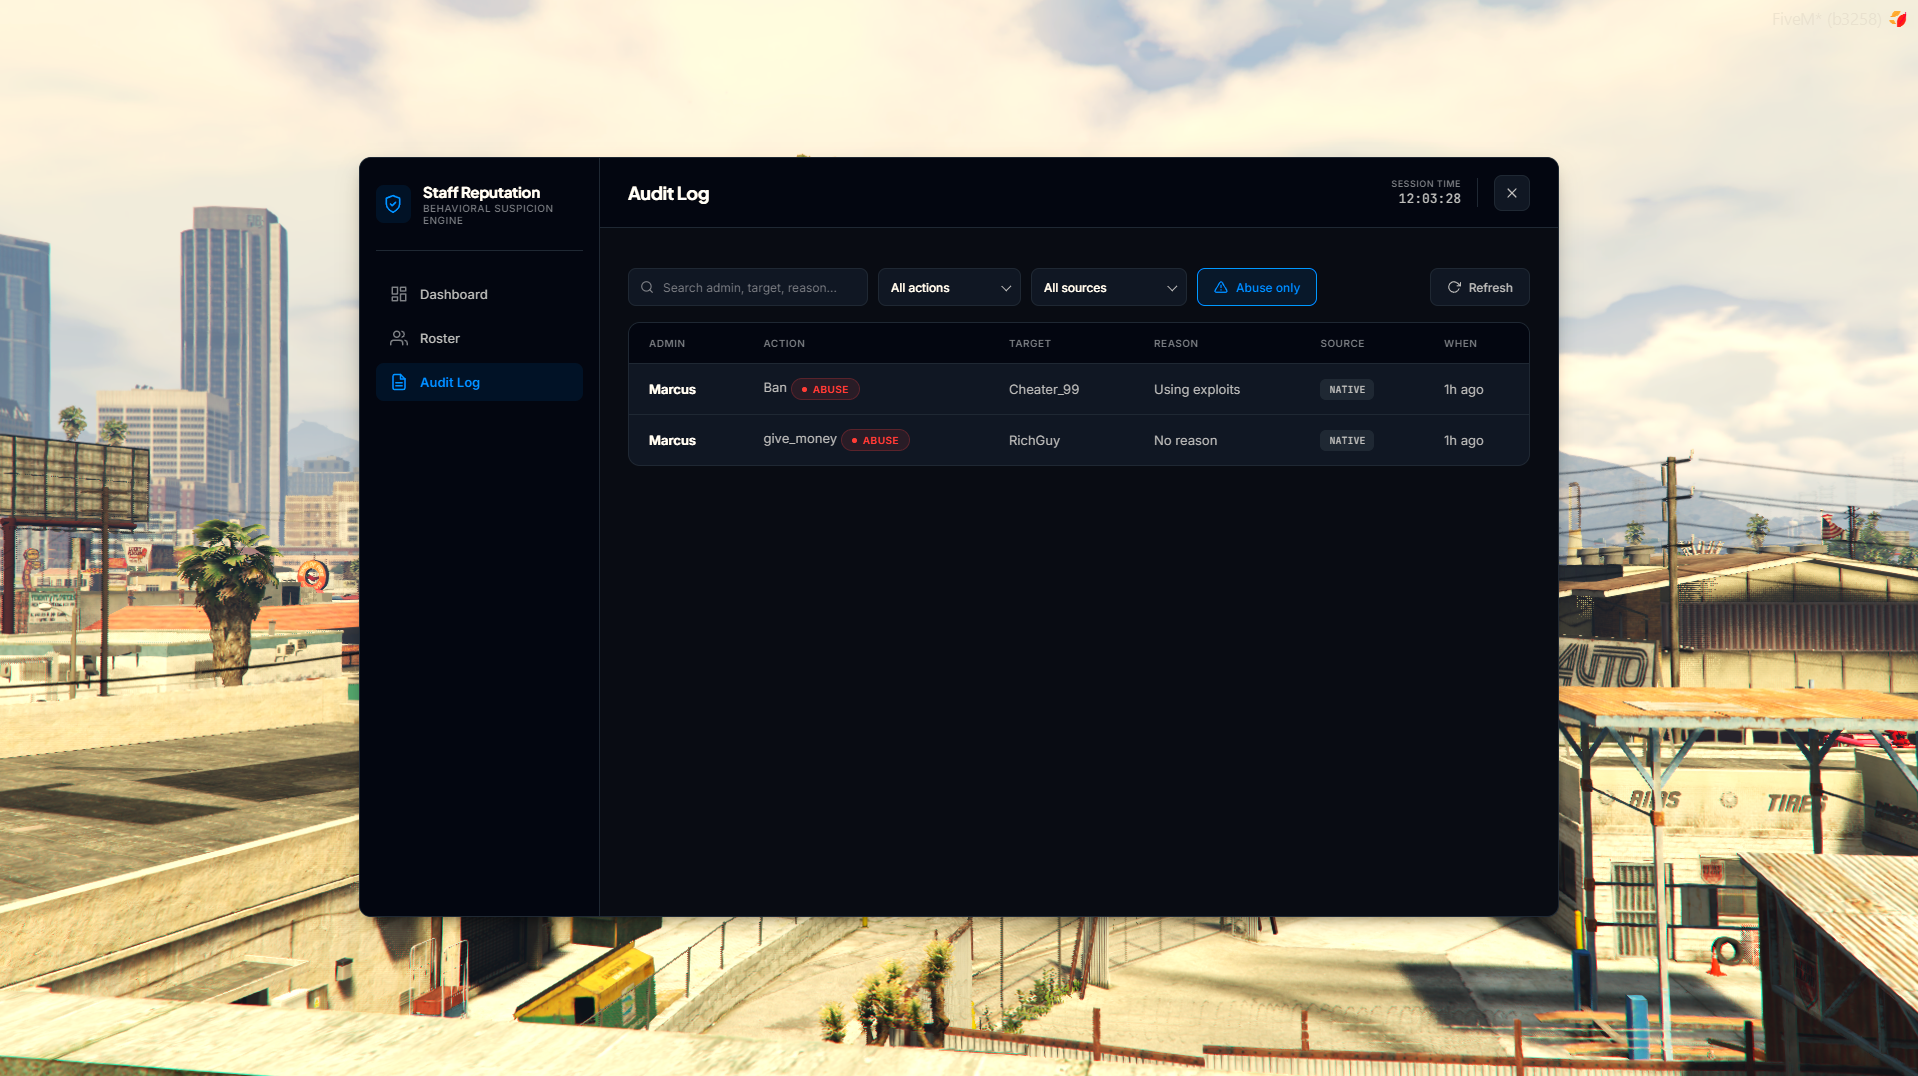The width and height of the screenshot is (1918, 1076).
Task: Click the warning triangle icon on Abuse only
Action: point(1221,287)
